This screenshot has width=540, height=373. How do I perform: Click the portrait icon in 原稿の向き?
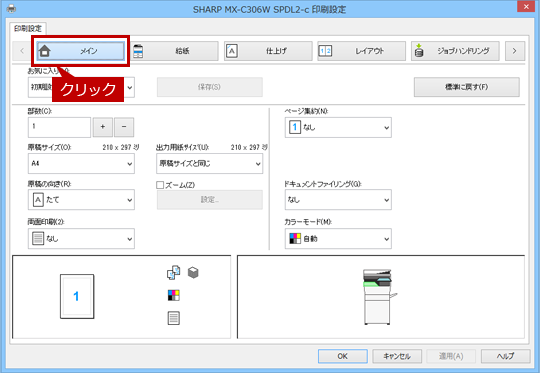[x=38, y=200]
